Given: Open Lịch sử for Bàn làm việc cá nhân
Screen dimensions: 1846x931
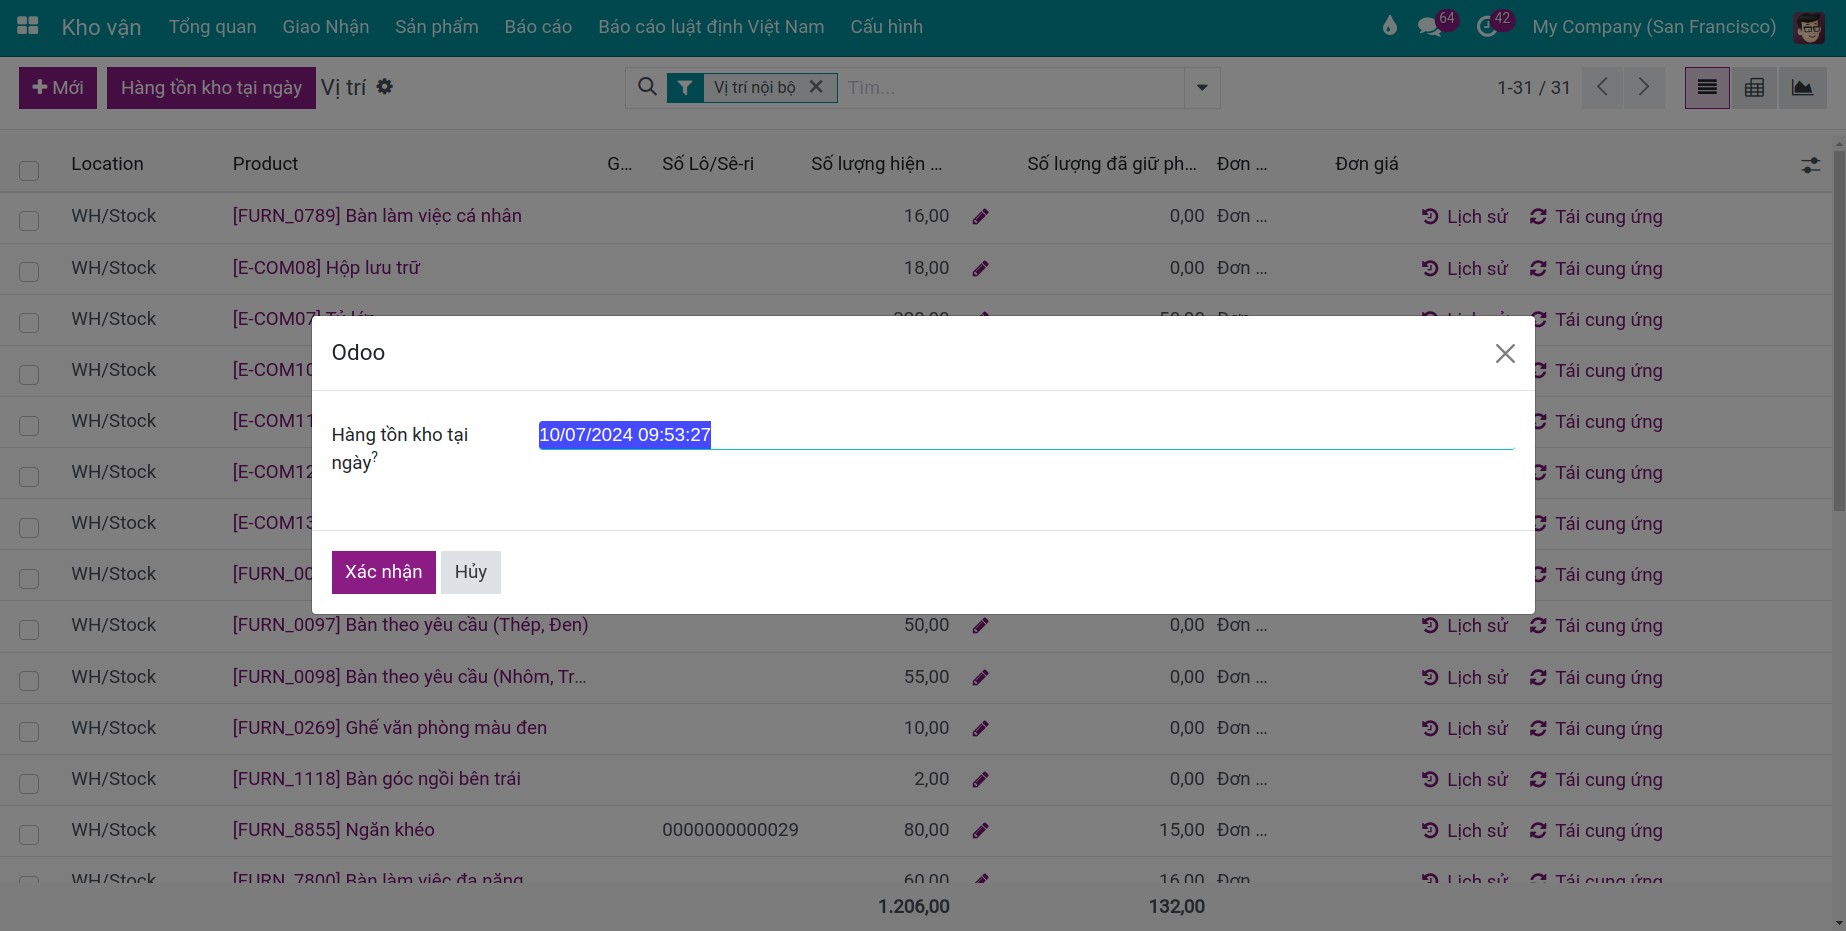Looking at the screenshot, I should point(1465,217).
